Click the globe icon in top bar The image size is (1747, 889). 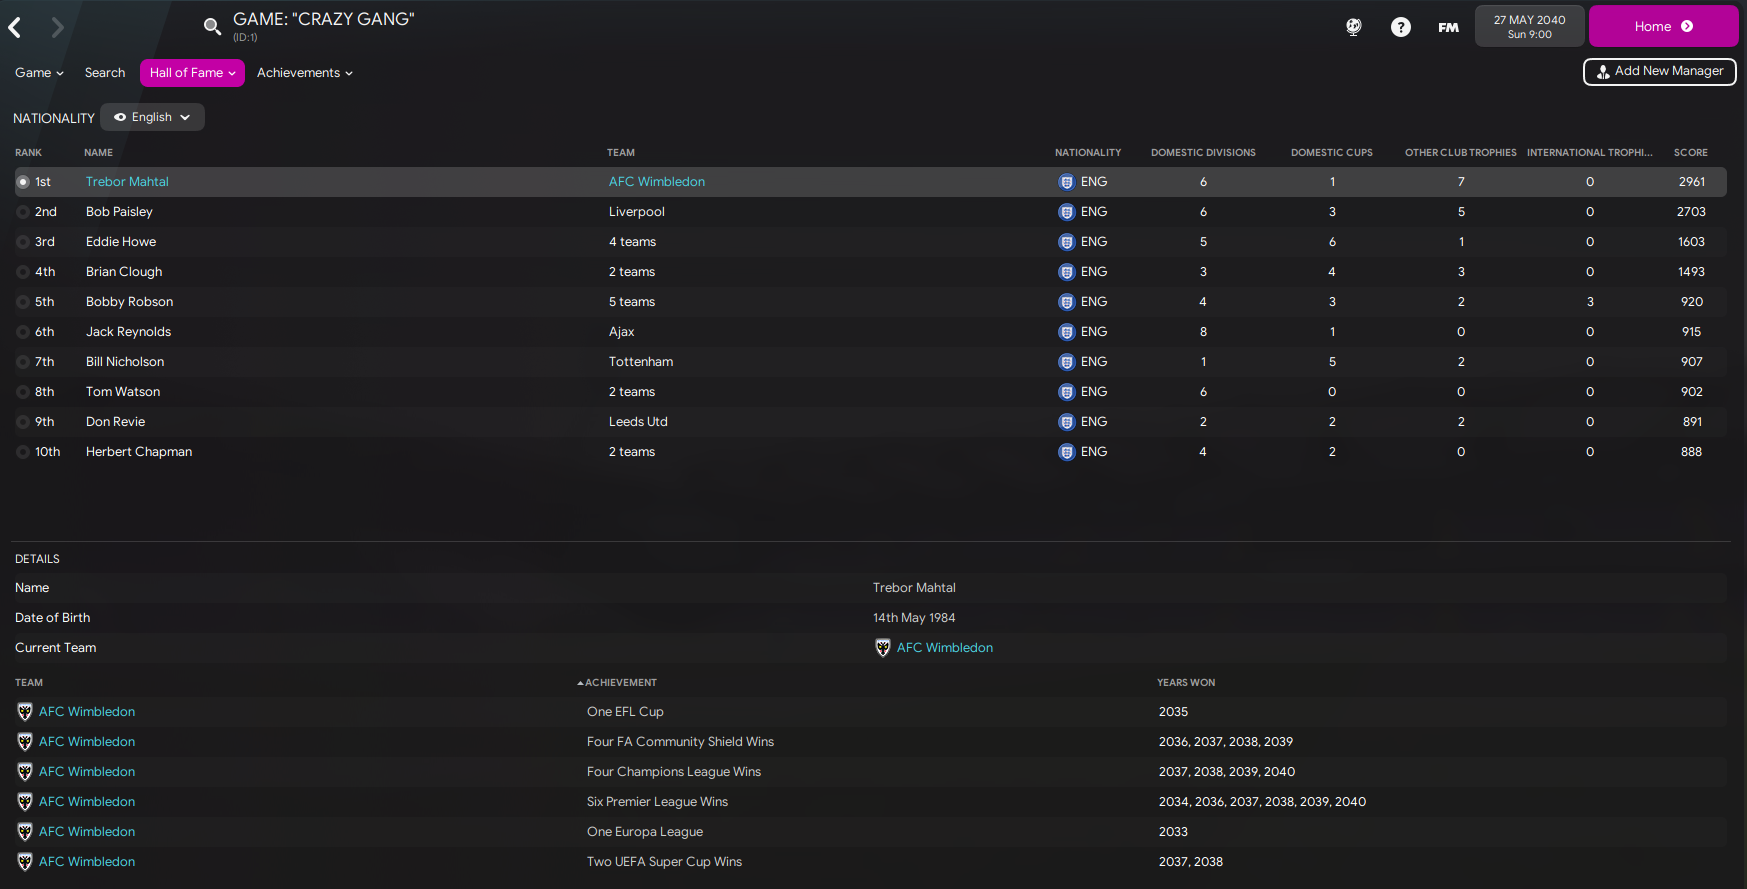(1354, 27)
